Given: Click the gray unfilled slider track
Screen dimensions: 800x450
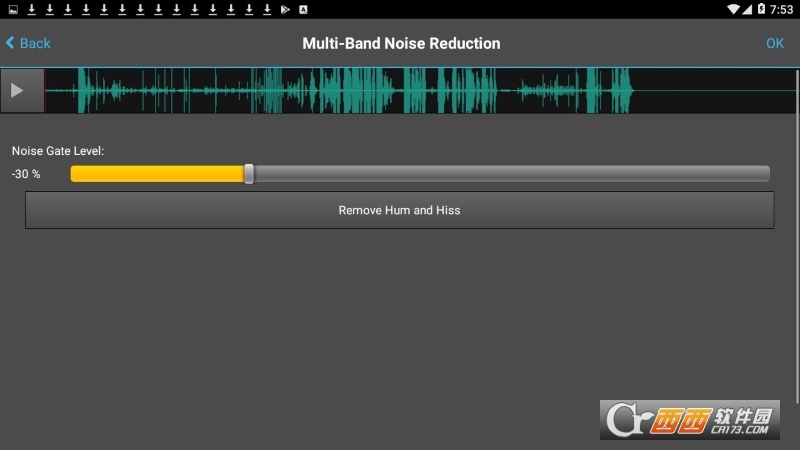Looking at the screenshot, I should 510,174.
